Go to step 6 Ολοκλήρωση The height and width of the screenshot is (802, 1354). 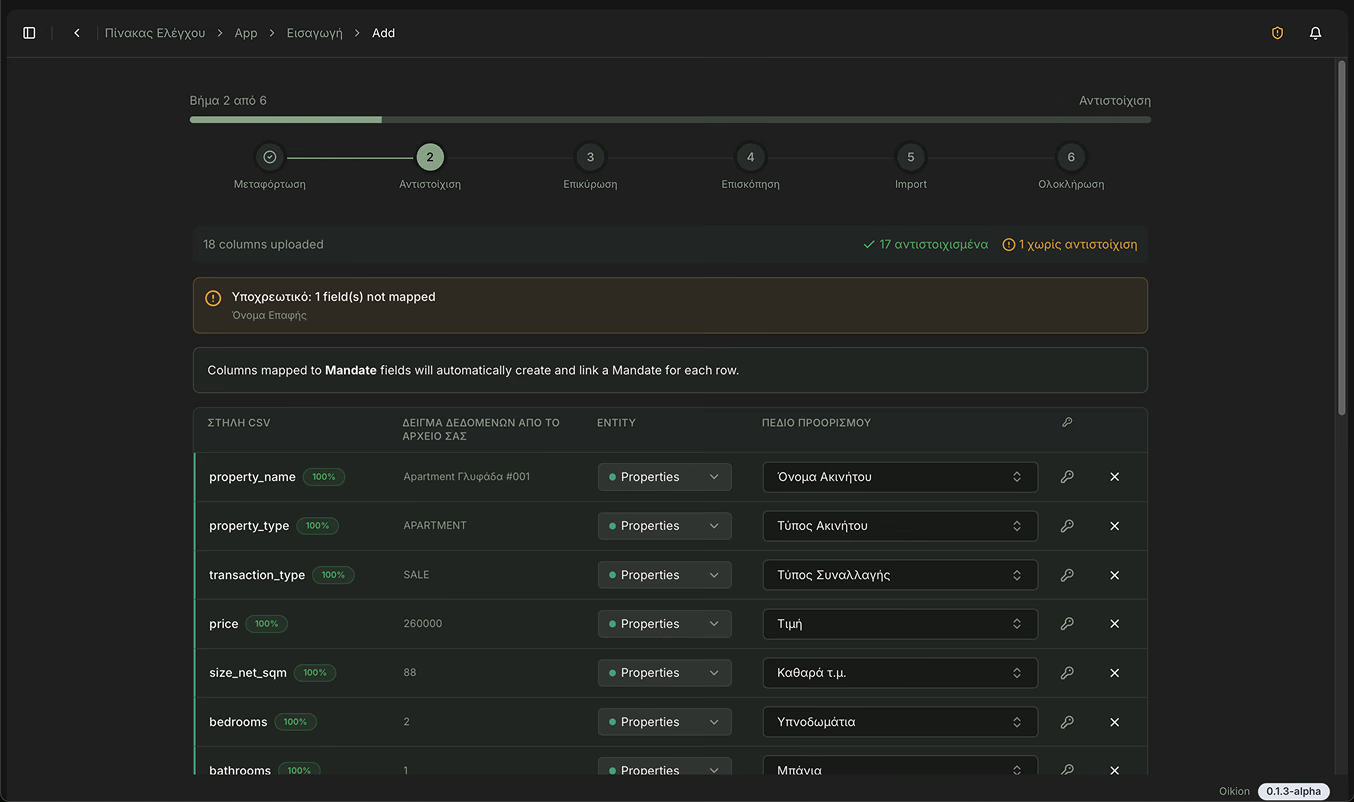click(x=1071, y=157)
